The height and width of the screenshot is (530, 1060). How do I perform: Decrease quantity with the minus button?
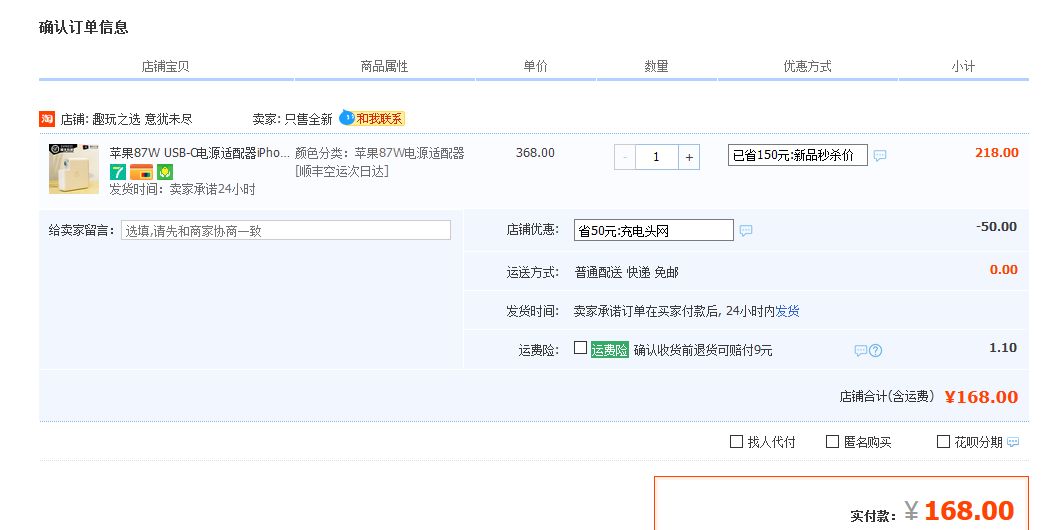[x=625, y=157]
